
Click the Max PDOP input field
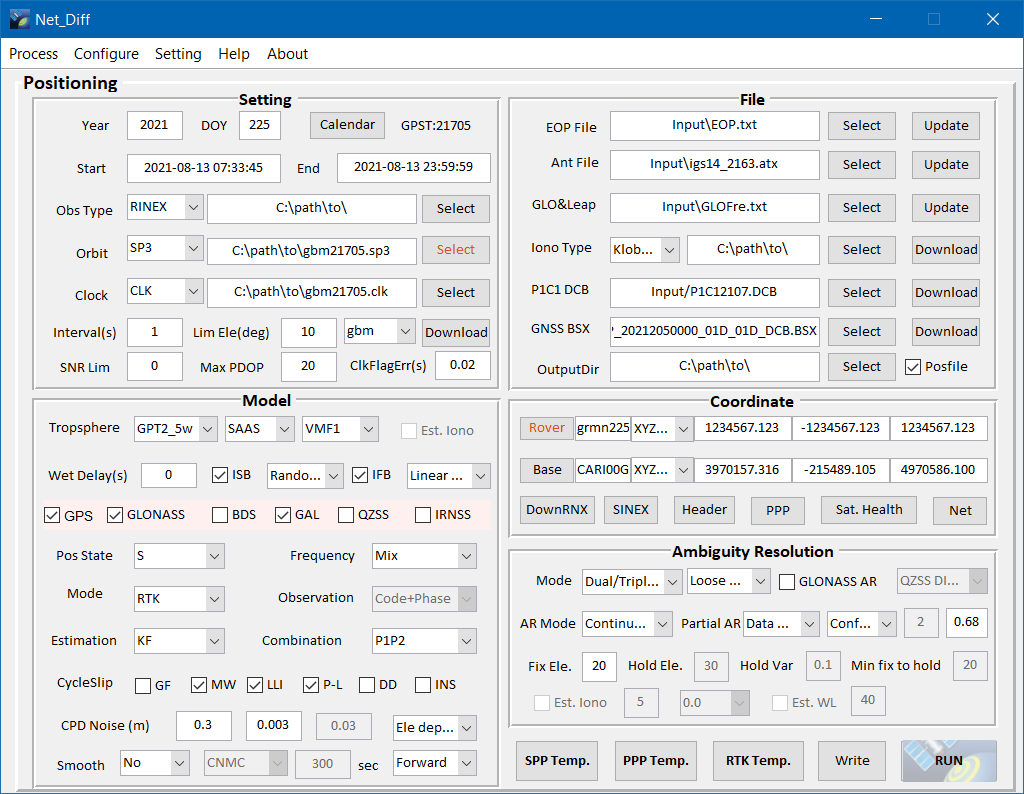[308, 366]
